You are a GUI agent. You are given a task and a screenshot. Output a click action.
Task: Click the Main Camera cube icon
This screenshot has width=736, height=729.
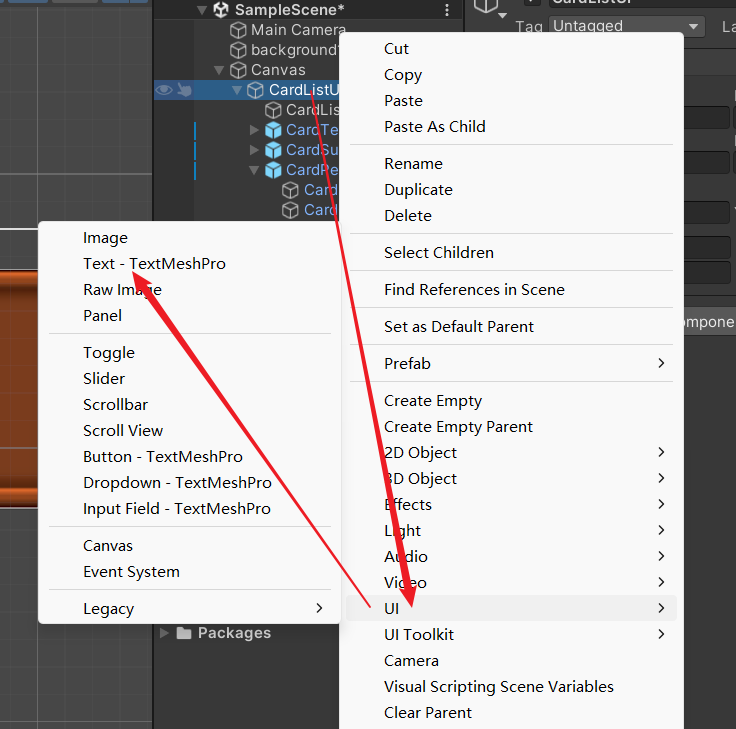[238, 31]
